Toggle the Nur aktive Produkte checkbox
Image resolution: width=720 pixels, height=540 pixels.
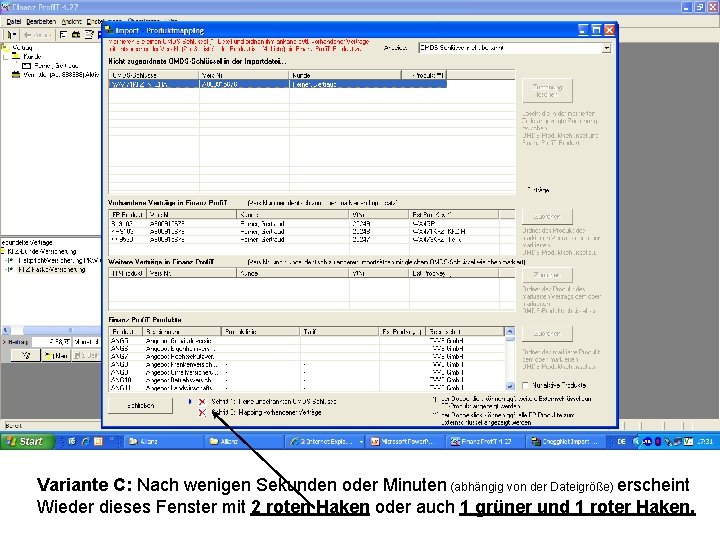tap(526, 385)
